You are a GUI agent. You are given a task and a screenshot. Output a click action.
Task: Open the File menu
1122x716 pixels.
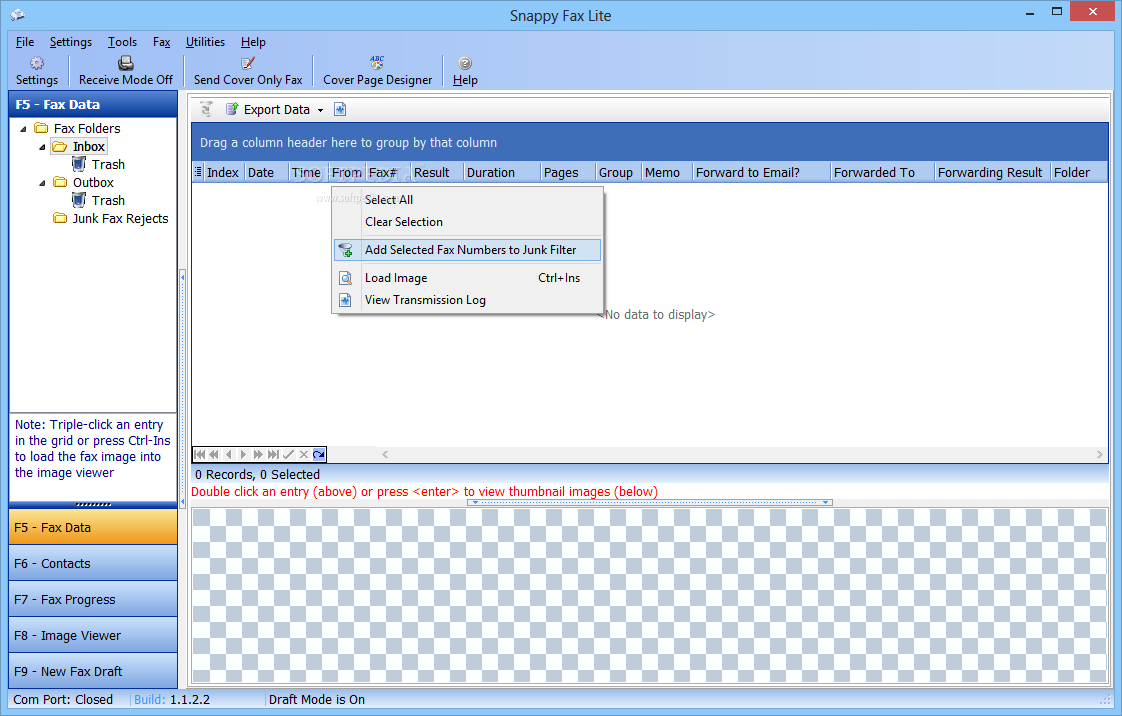pos(25,42)
